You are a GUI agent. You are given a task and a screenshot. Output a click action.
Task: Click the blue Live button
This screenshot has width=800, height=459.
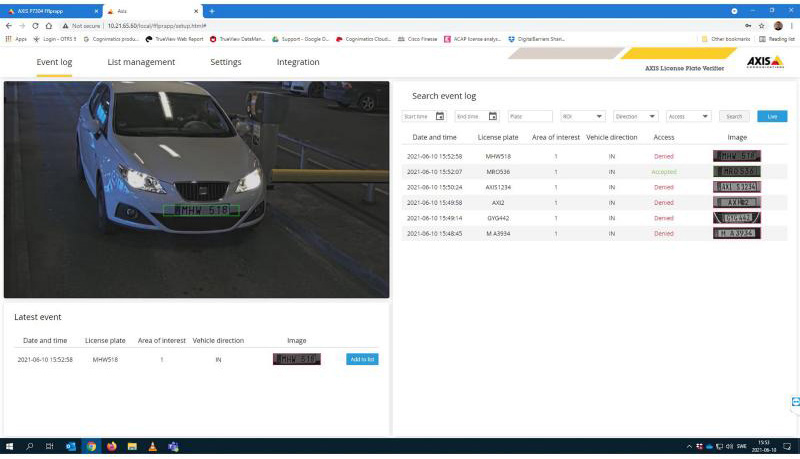coord(771,116)
